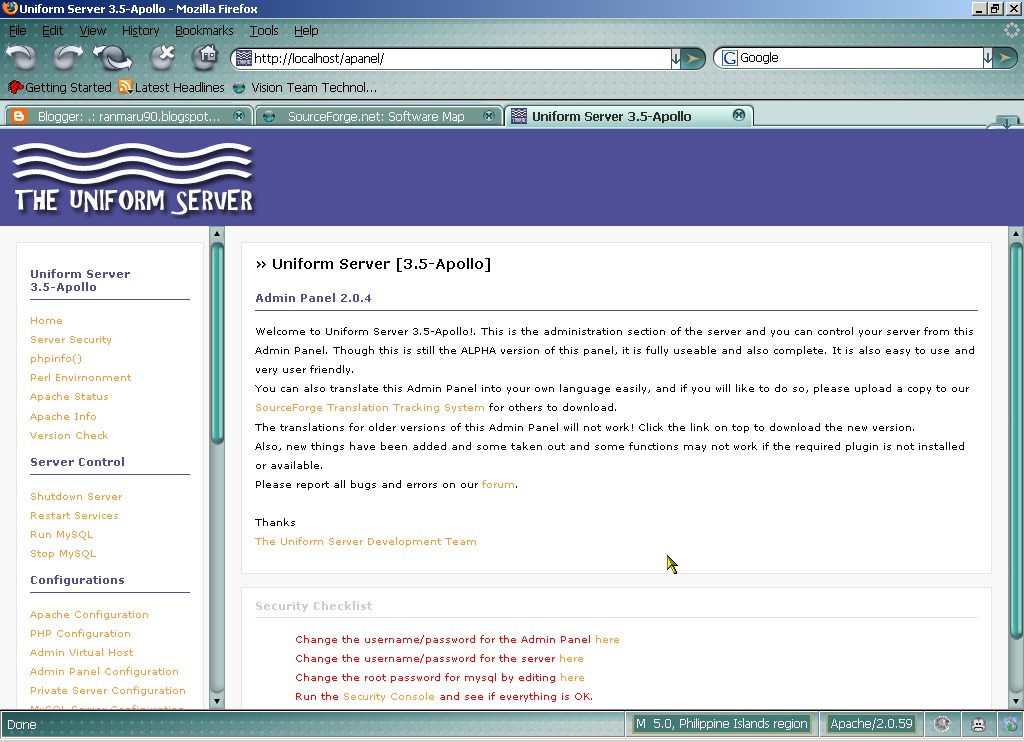This screenshot has width=1024, height=742.
Task: Open the SourceForge Translation Tracking System link
Action: click(370, 408)
